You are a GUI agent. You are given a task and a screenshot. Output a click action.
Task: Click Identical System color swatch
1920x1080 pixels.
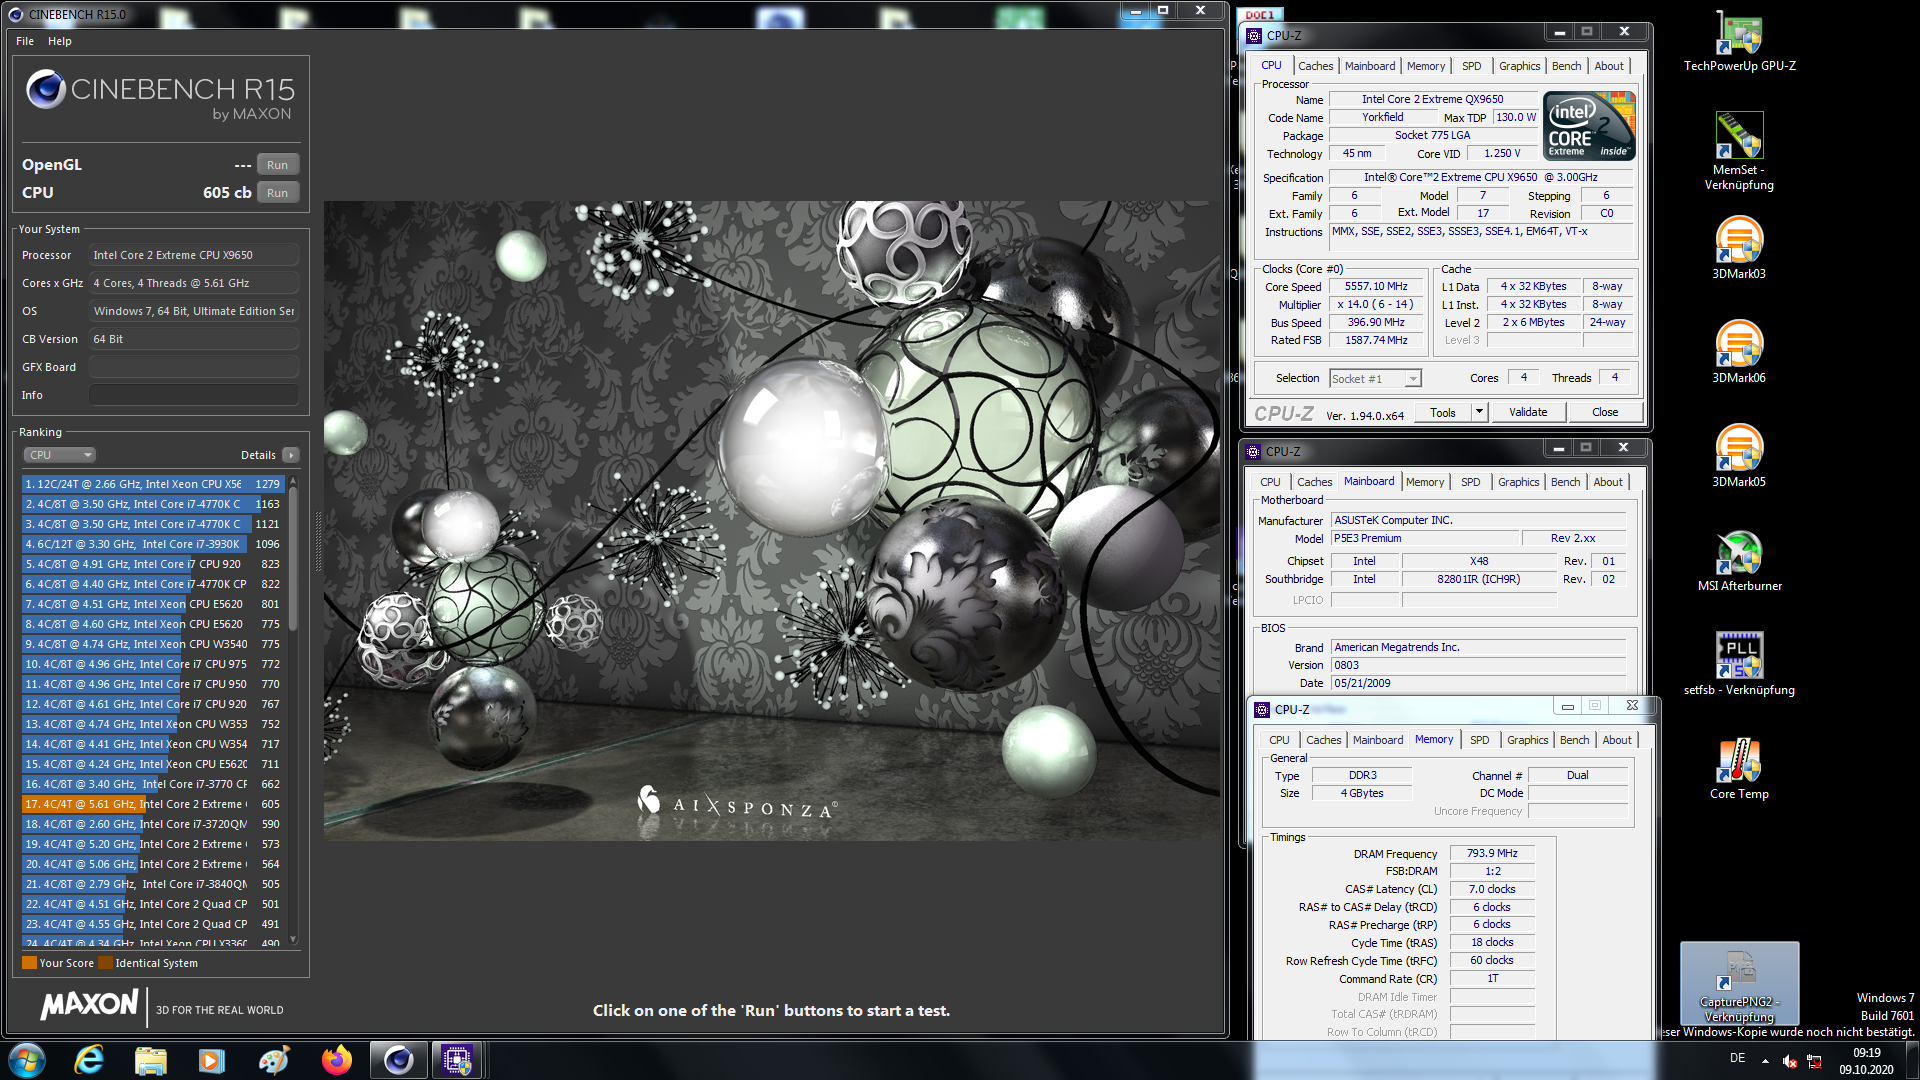105,963
